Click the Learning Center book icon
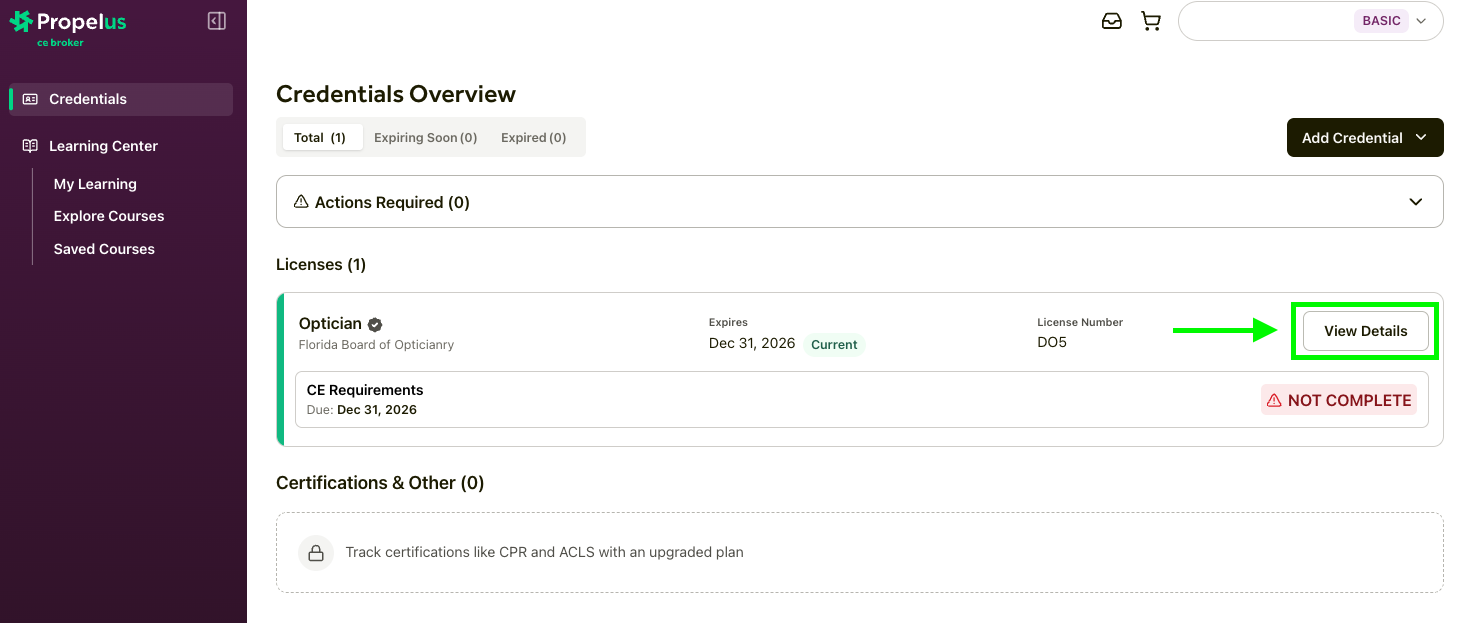1465x623 pixels. [30, 146]
